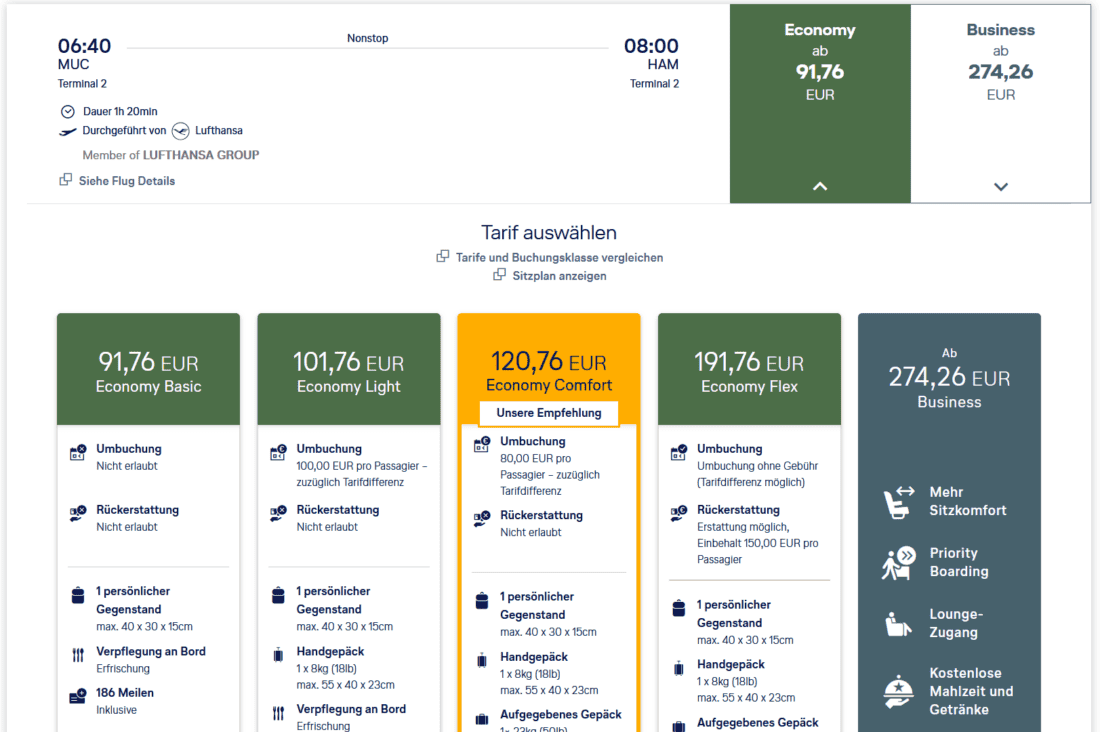Click Rückerstattung icon in Economy Comfort
1100x732 pixels.
tap(482, 519)
